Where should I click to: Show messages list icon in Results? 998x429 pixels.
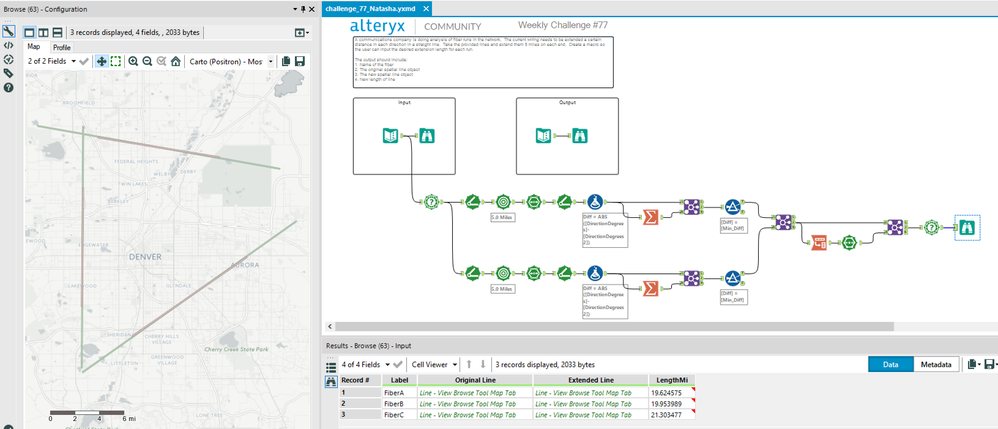pos(331,367)
